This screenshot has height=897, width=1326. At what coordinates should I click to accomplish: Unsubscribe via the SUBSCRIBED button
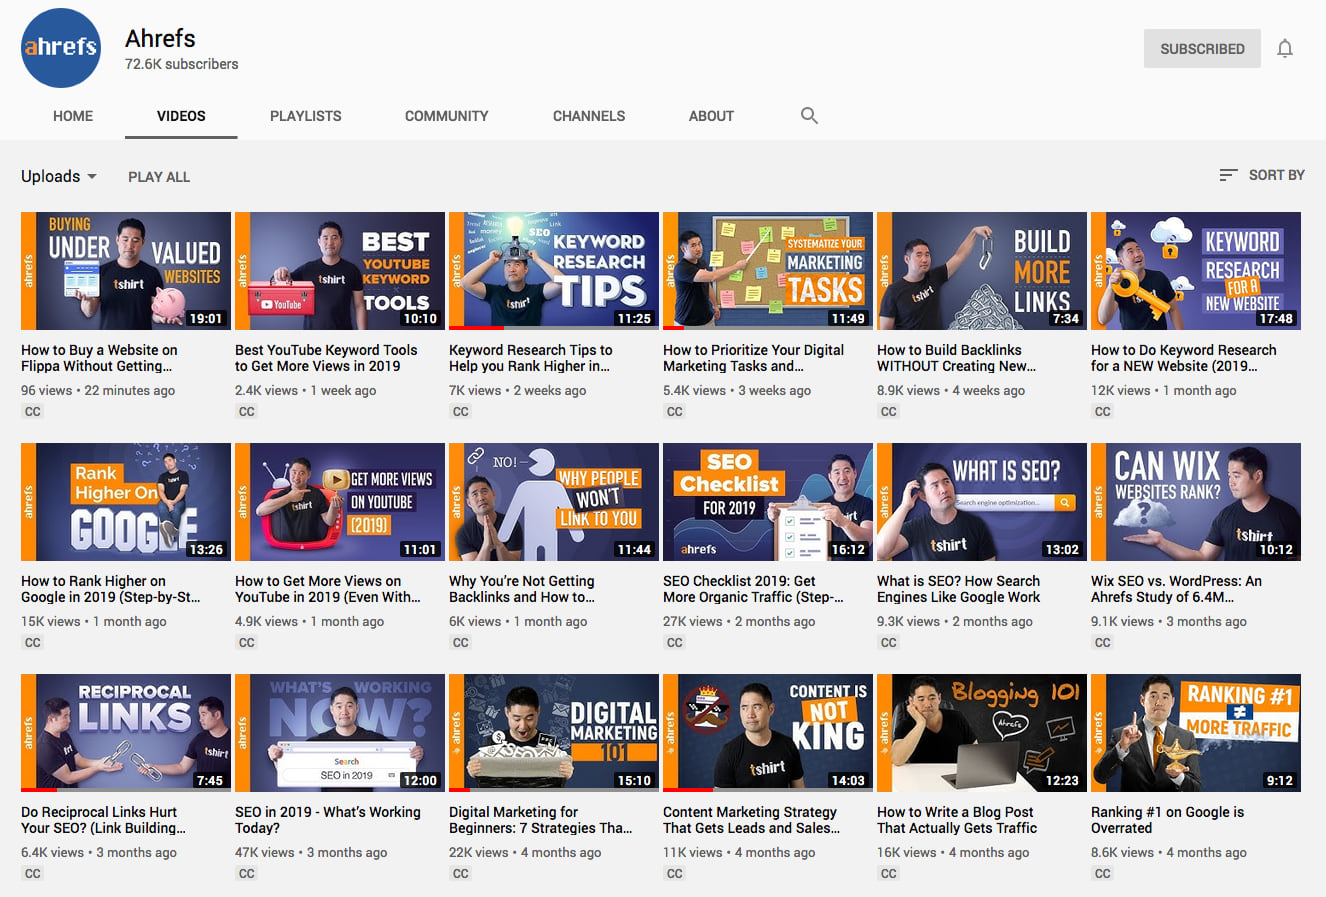[x=1202, y=48]
